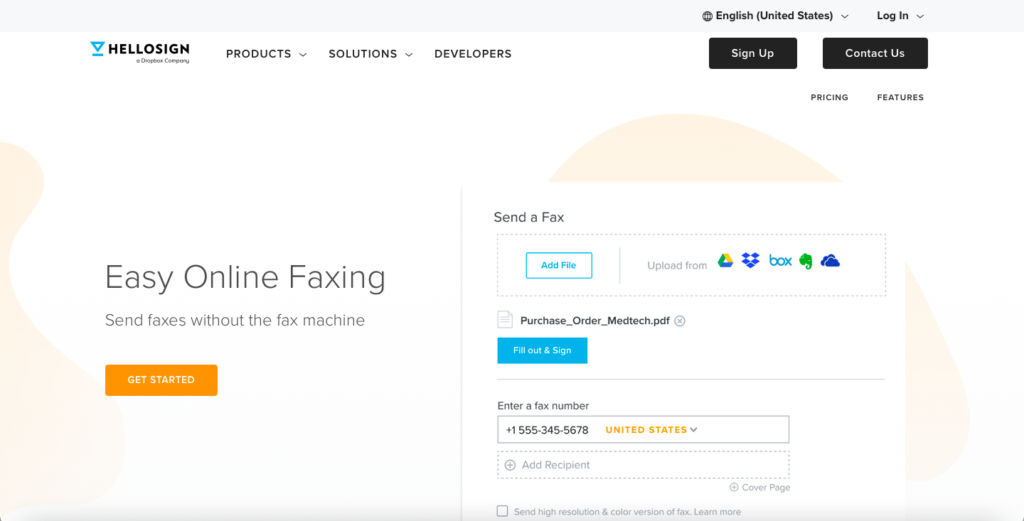This screenshot has width=1024, height=521.
Task: Click the orange Get Started button
Action: click(161, 380)
